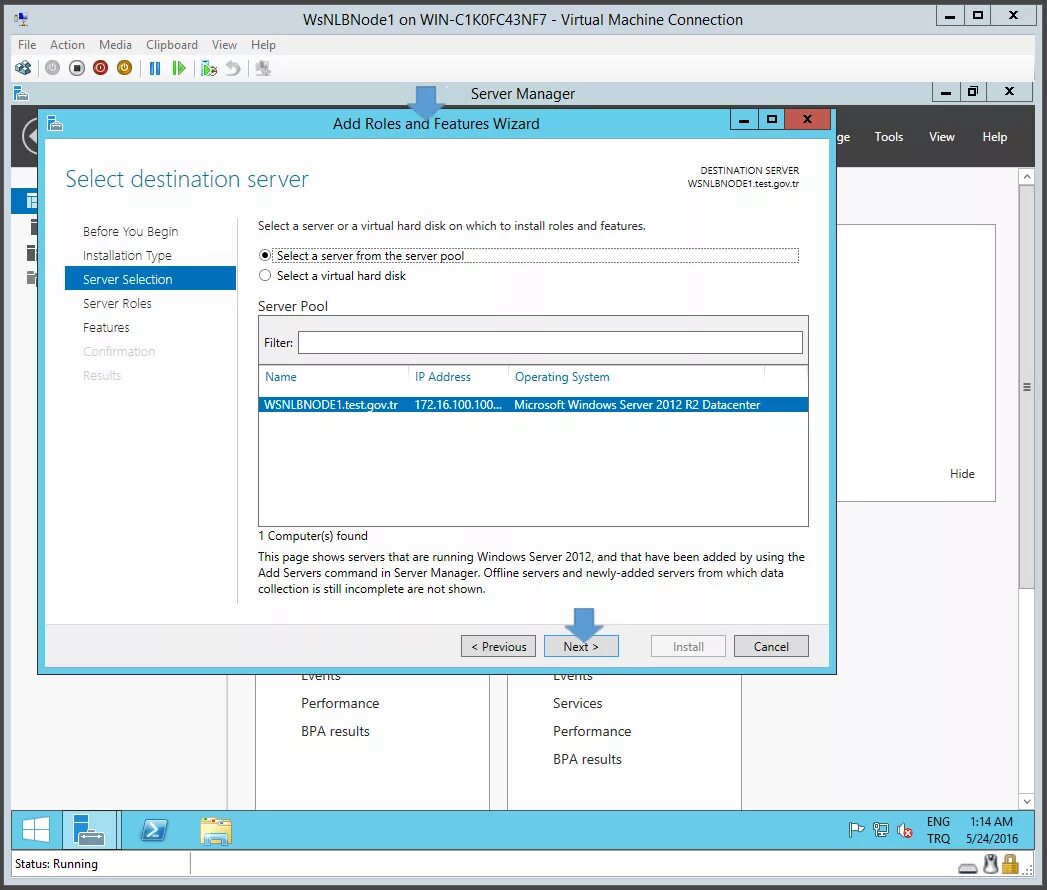Open the Media menu
Screen dimensions: 1047x890
tap(116, 45)
